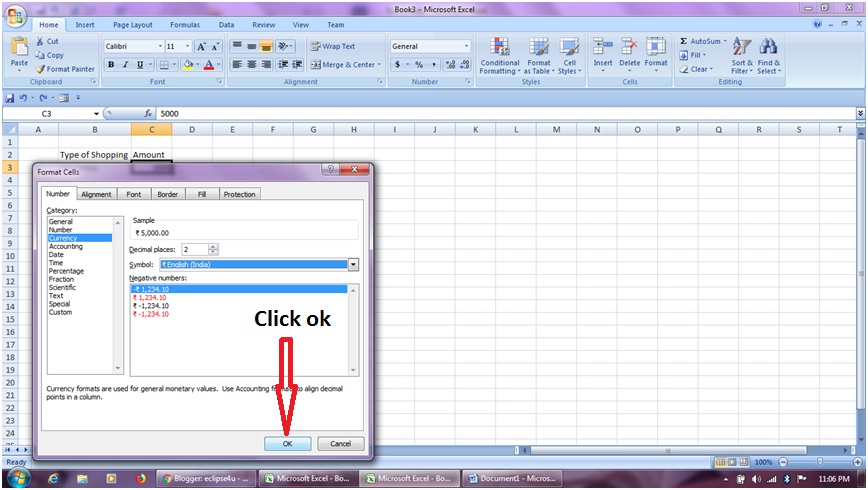
Task: Click Document1 Microsoft Word taskbar button
Action: point(512,478)
